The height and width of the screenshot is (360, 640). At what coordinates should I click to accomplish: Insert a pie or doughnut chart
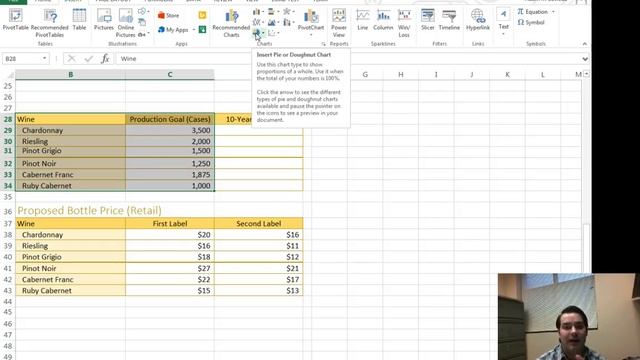(258, 33)
